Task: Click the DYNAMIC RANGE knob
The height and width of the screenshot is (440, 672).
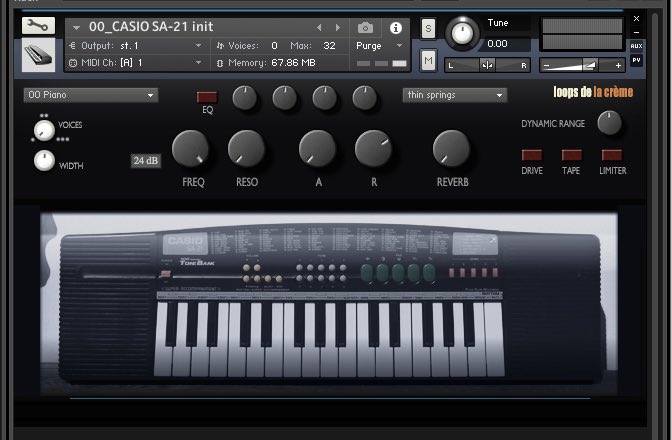Action: tap(609, 123)
